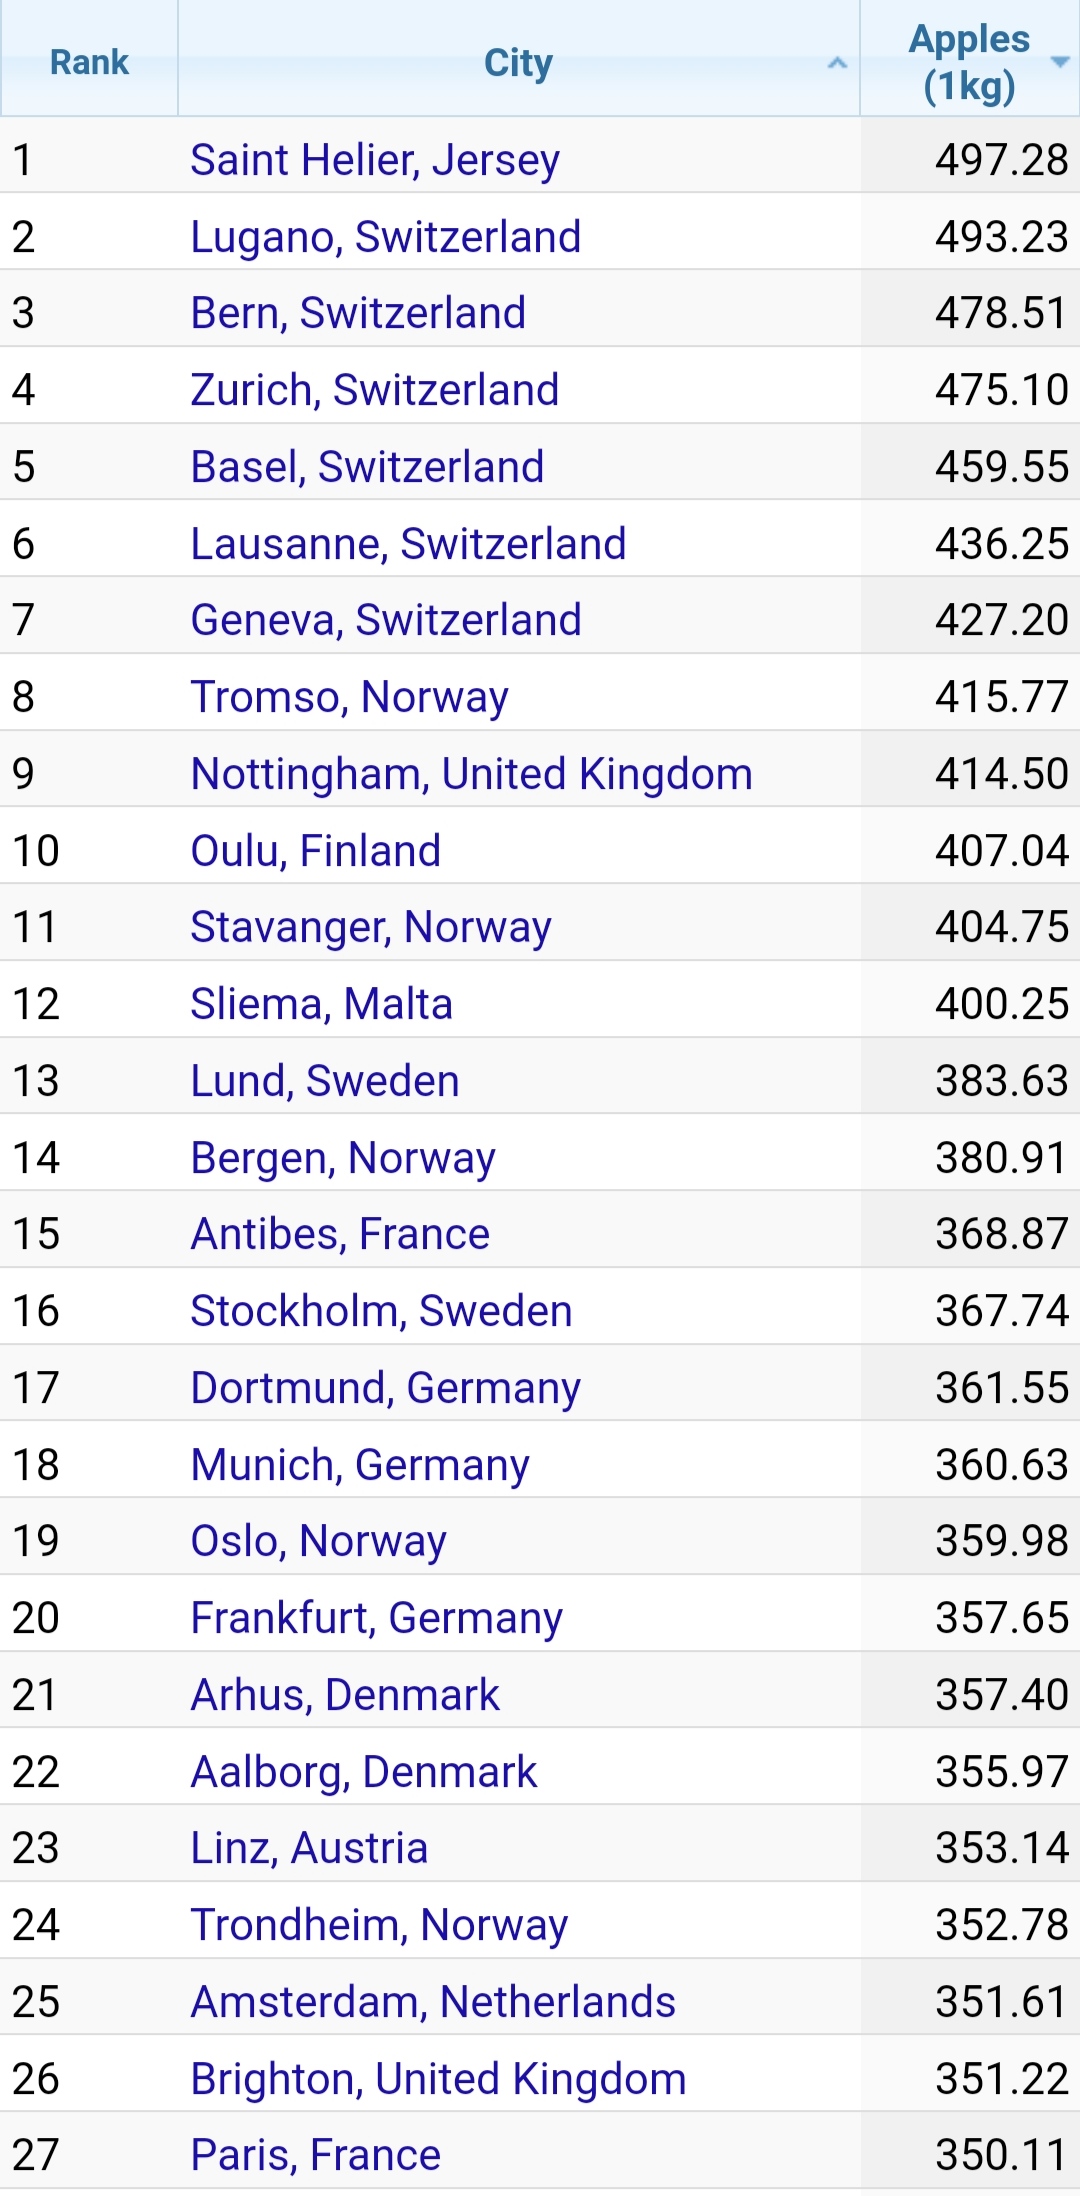The image size is (1080, 2196).
Task: Open Saint Helier, Jersey link
Action: tap(375, 160)
